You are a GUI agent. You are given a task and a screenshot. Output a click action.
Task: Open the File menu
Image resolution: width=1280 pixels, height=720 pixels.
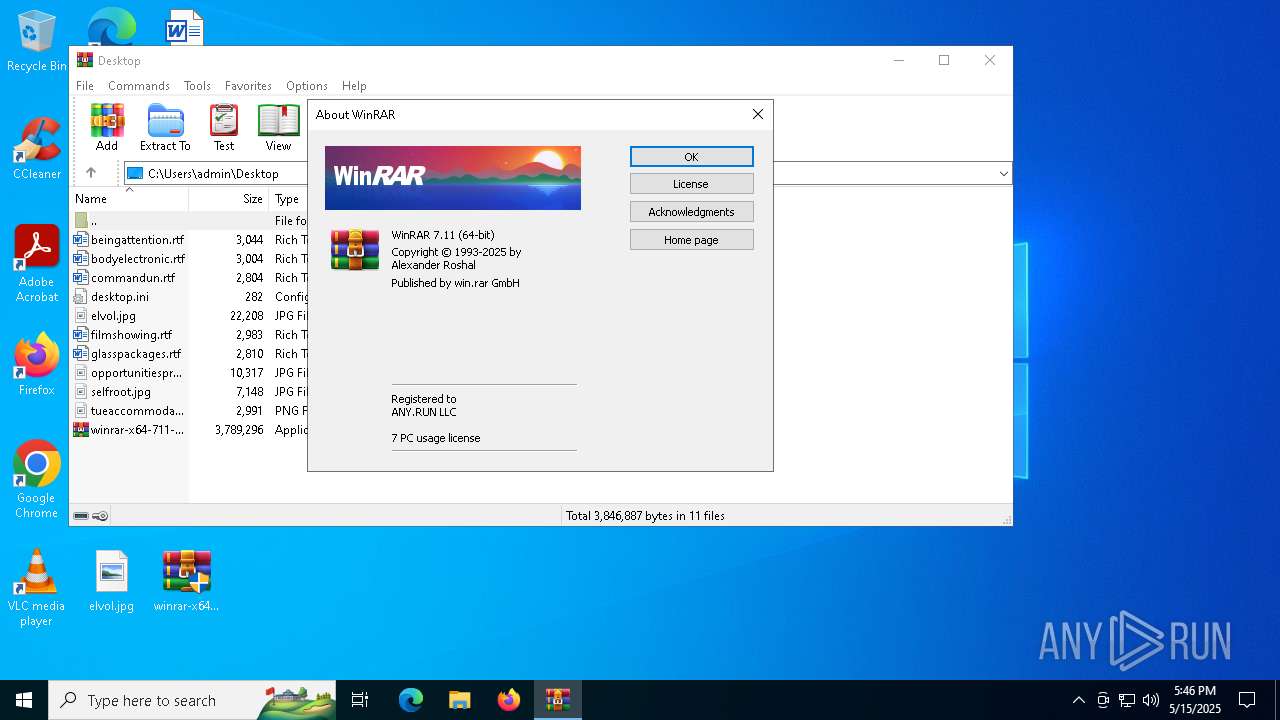click(x=85, y=86)
